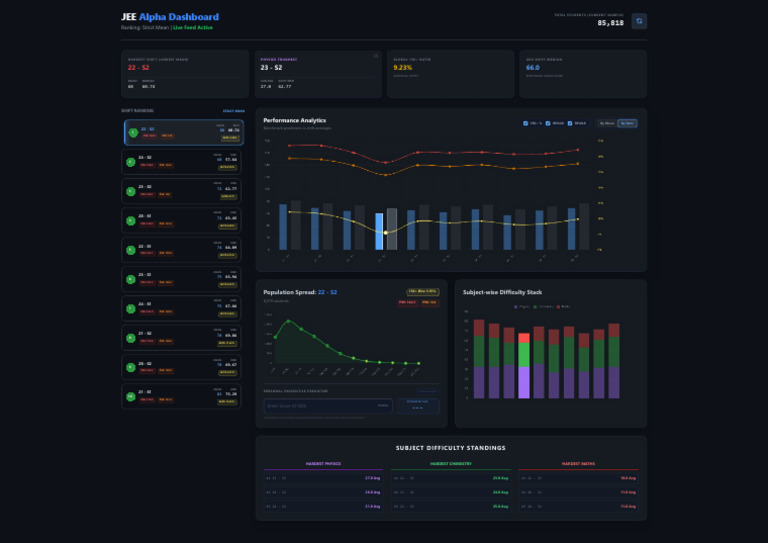768x543 pixels.
Task: Click the Live Feed Active status text
Action: (193, 27)
